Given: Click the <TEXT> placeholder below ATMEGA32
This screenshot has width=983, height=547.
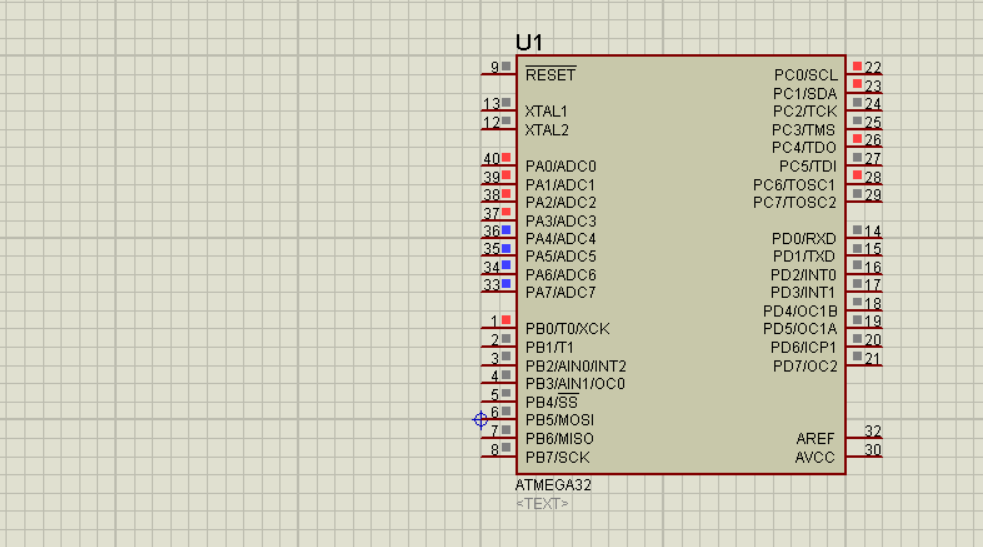Looking at the screenshot, I should pyautogui.click(x=542, y=503).
